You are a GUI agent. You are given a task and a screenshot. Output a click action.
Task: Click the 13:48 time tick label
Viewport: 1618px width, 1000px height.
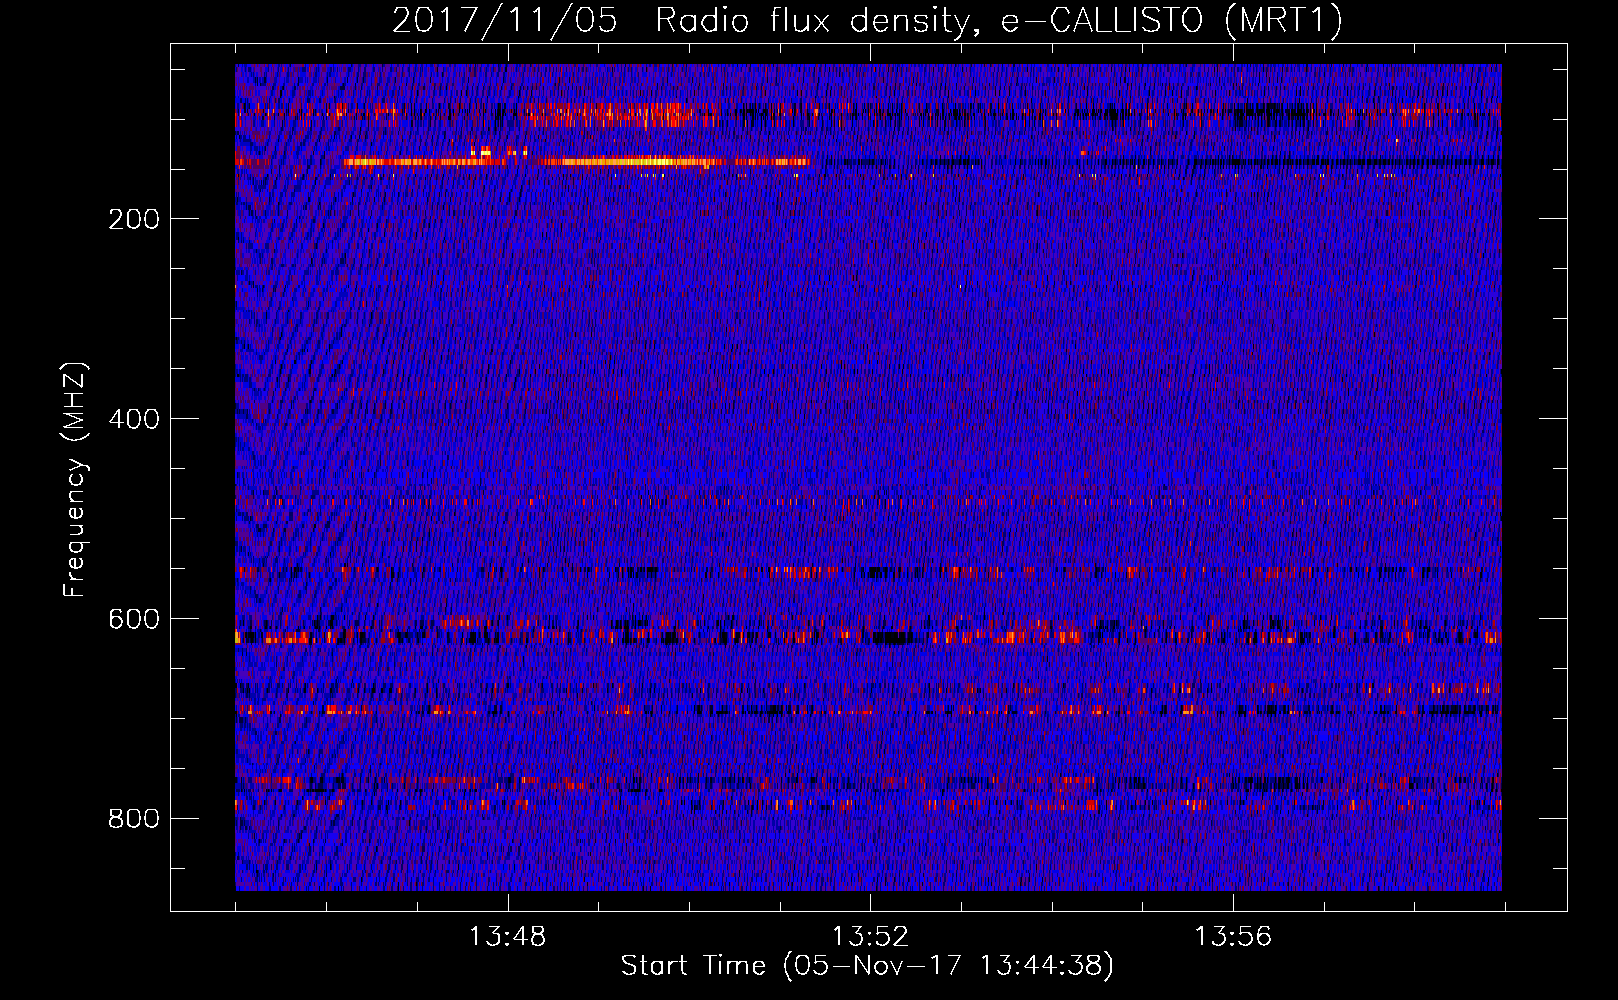click(508, 937)
